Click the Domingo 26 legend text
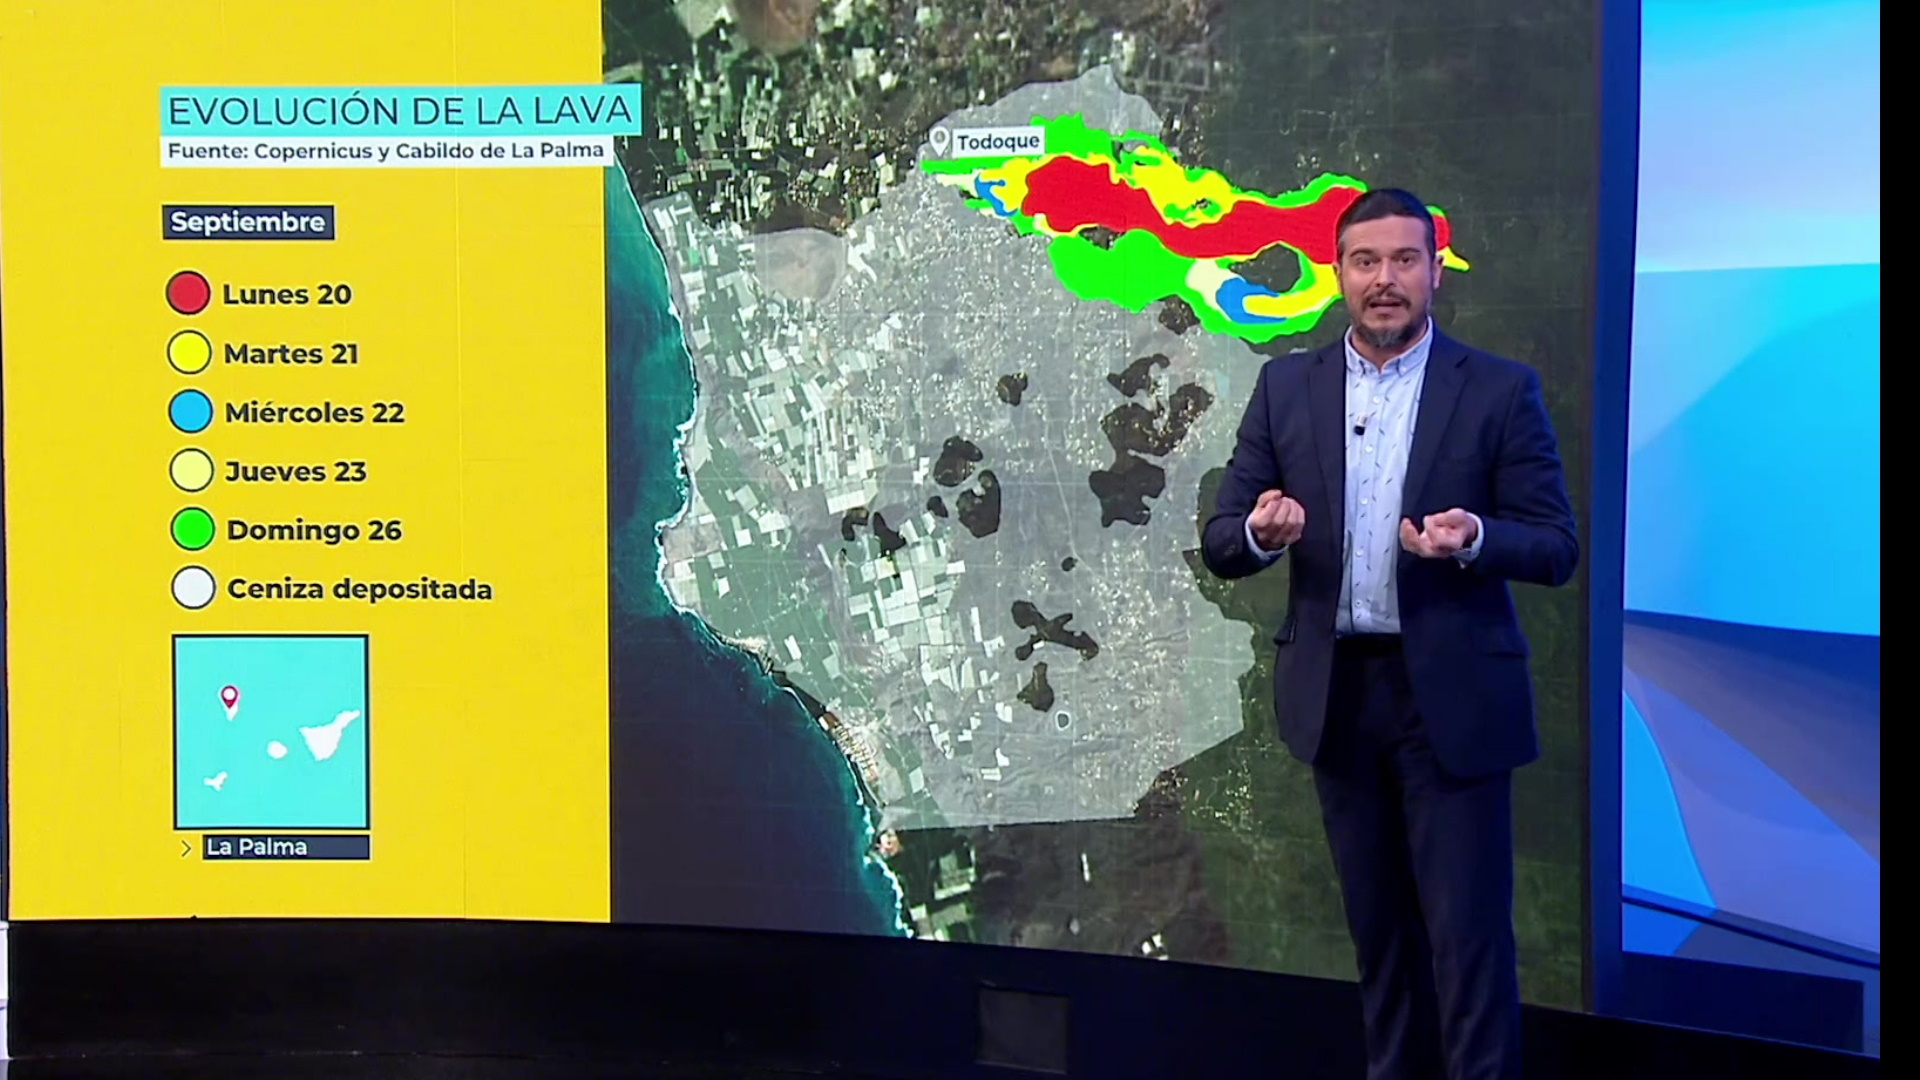1920x1080 pixels. [314, 530]
